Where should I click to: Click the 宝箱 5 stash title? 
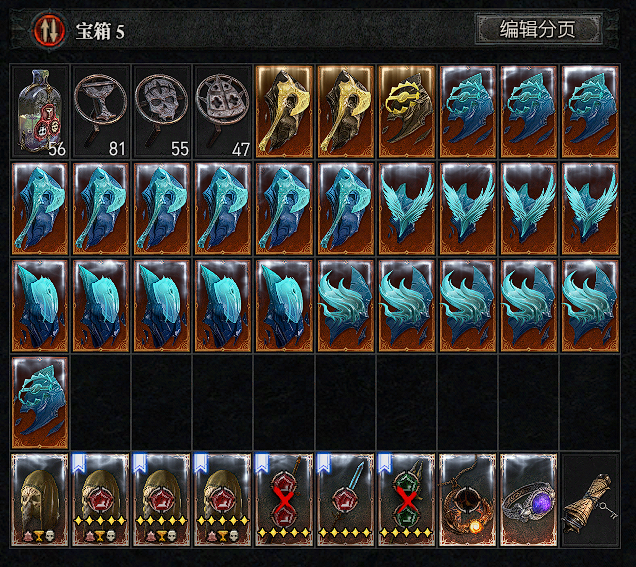click(x=100, y=31)
